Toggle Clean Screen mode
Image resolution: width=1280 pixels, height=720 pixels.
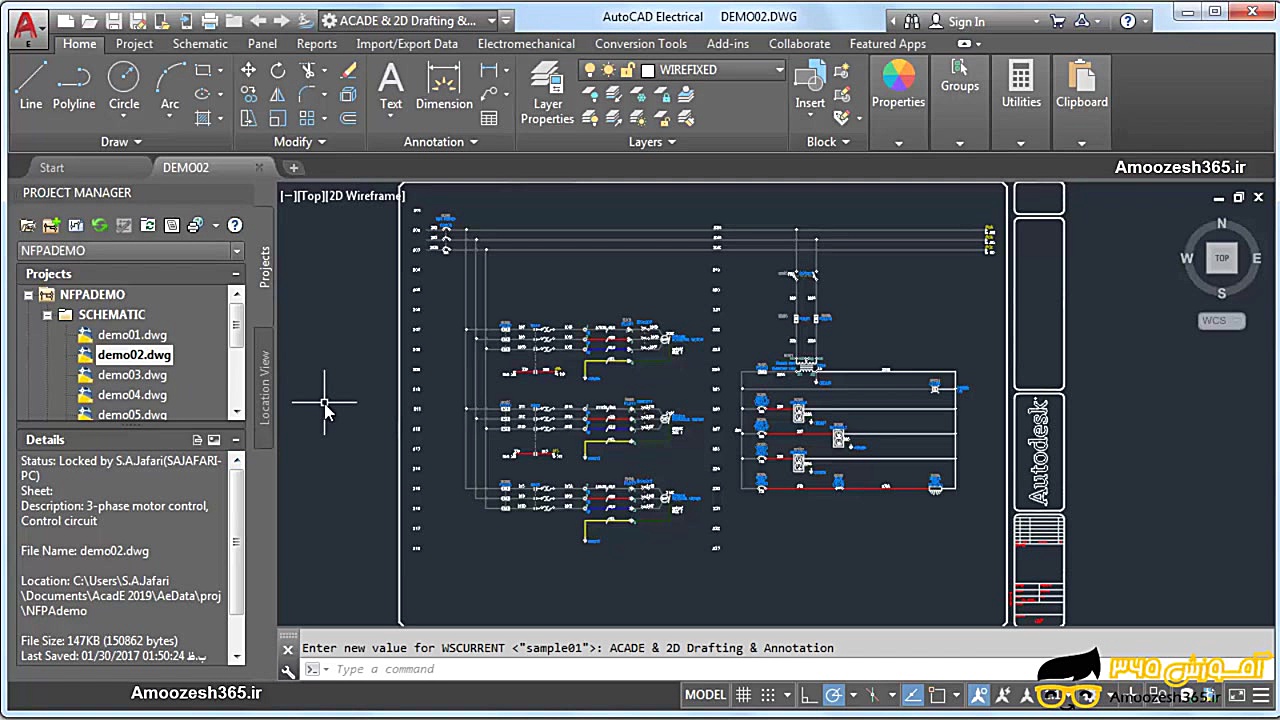[x=1237, y=695]
